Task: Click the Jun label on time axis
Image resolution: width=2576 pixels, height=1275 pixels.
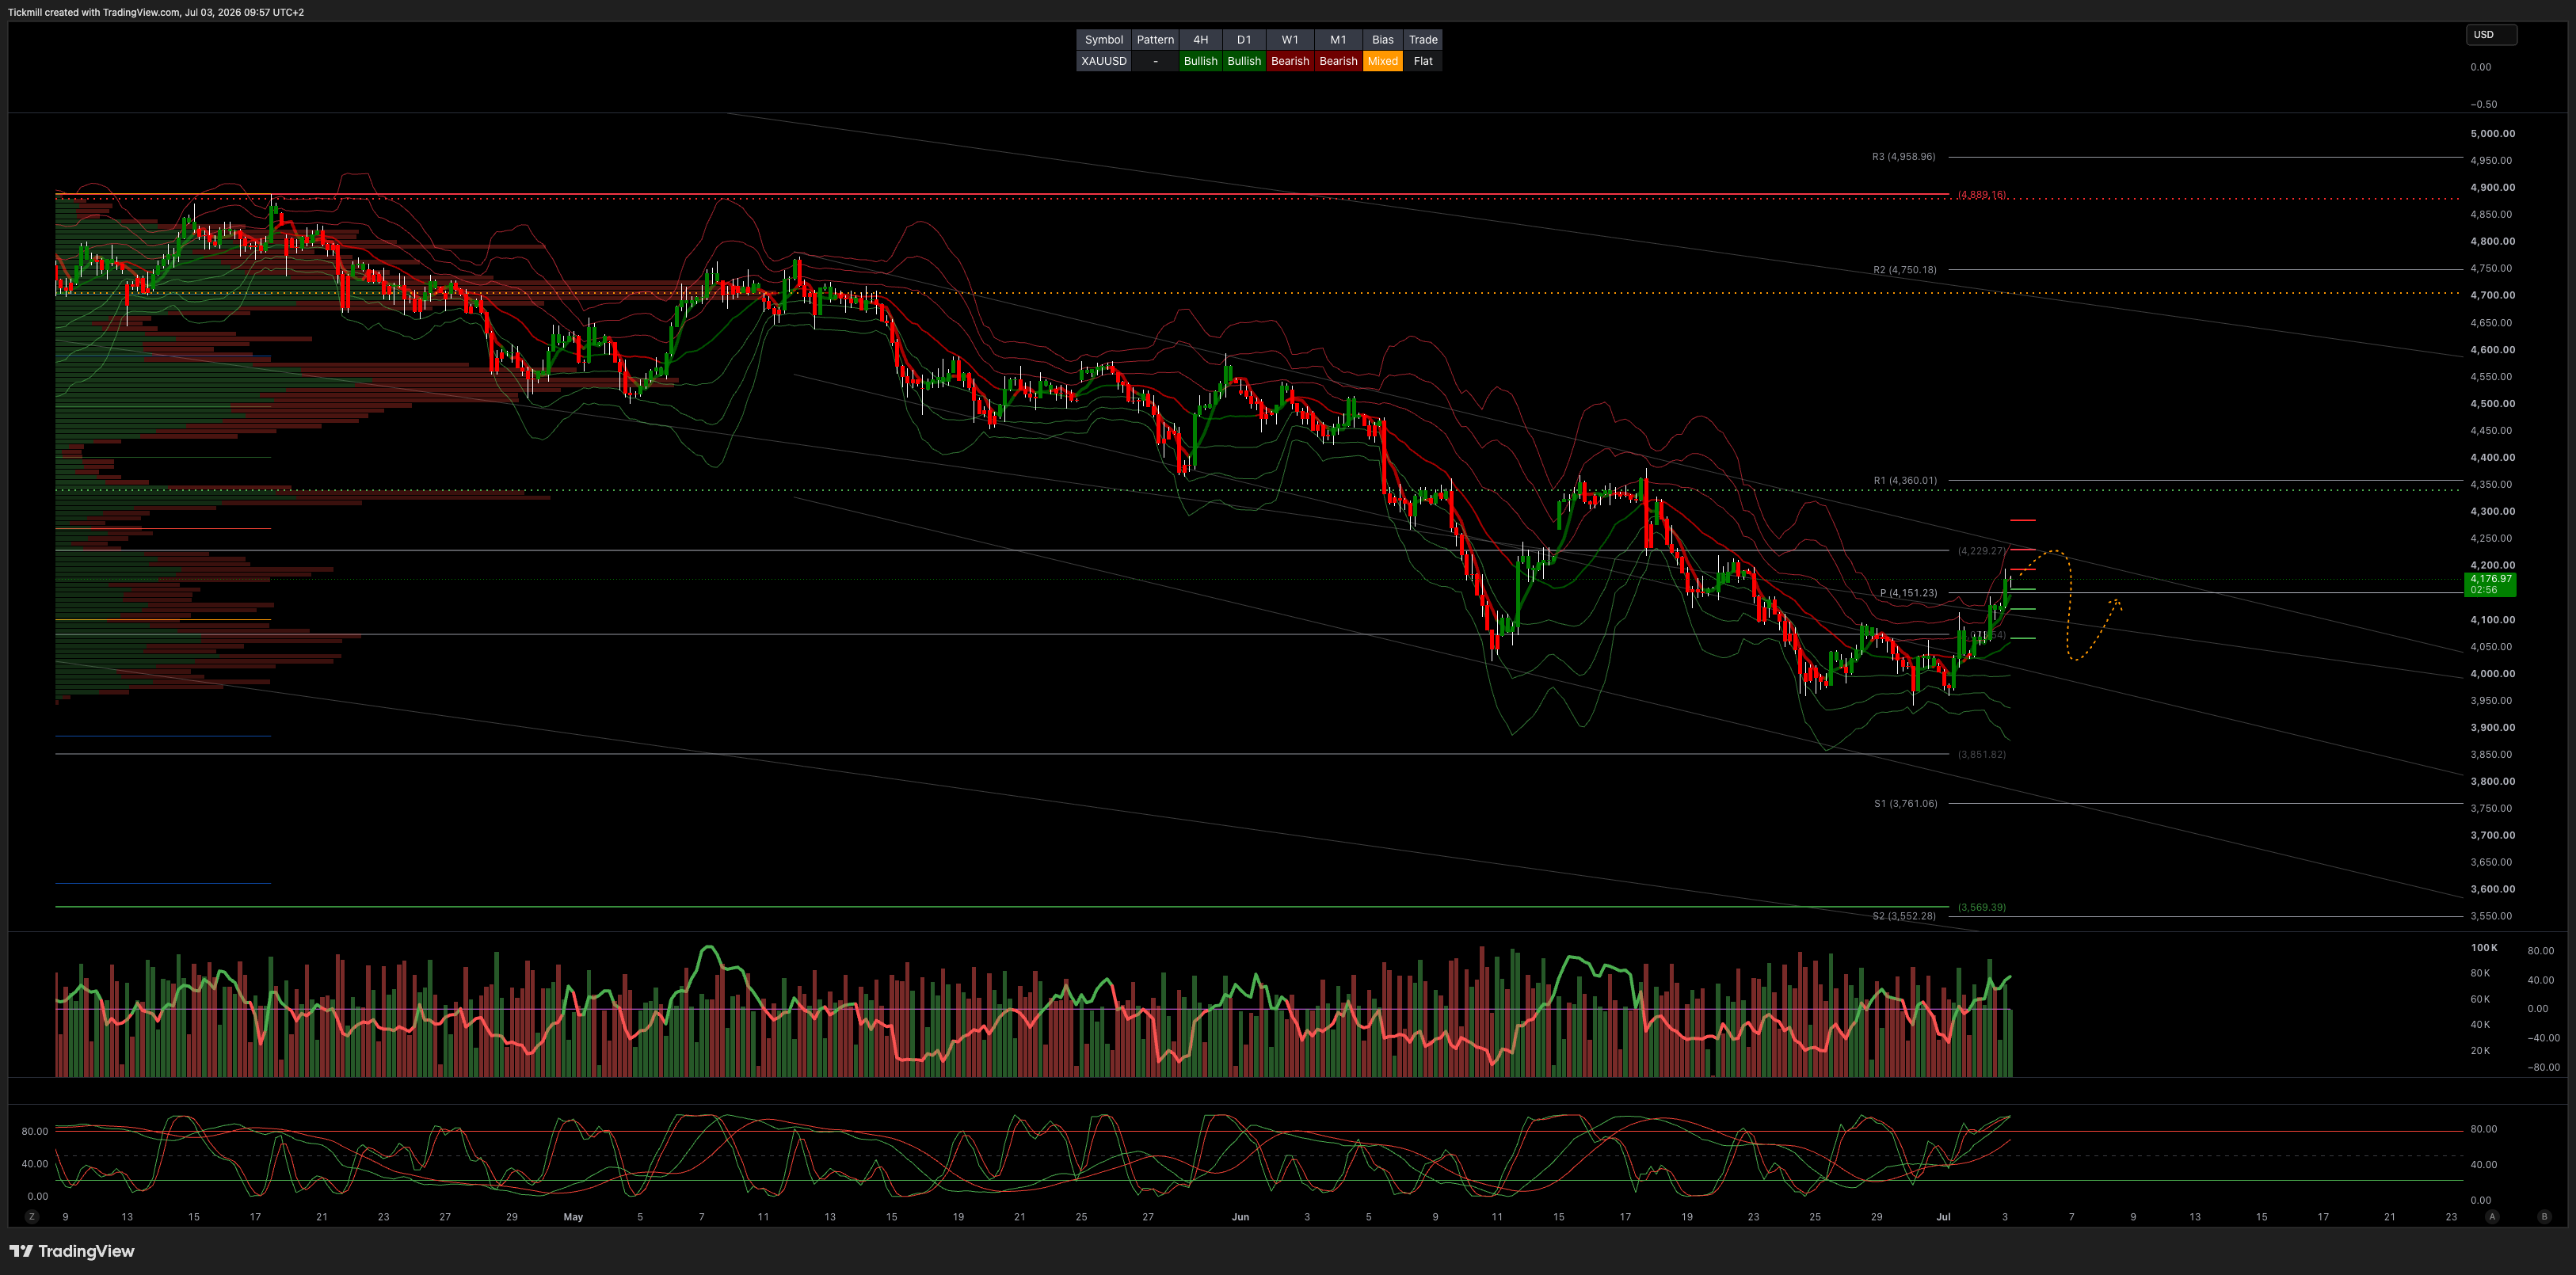Action: [1240, 1217]
